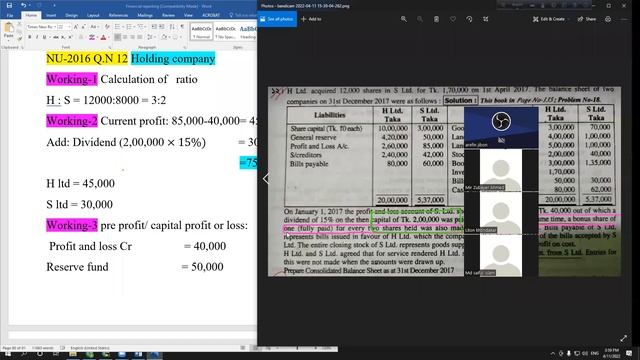Open the notification center on the taskbar
The image size is (640, 360).
click(629, 353)
